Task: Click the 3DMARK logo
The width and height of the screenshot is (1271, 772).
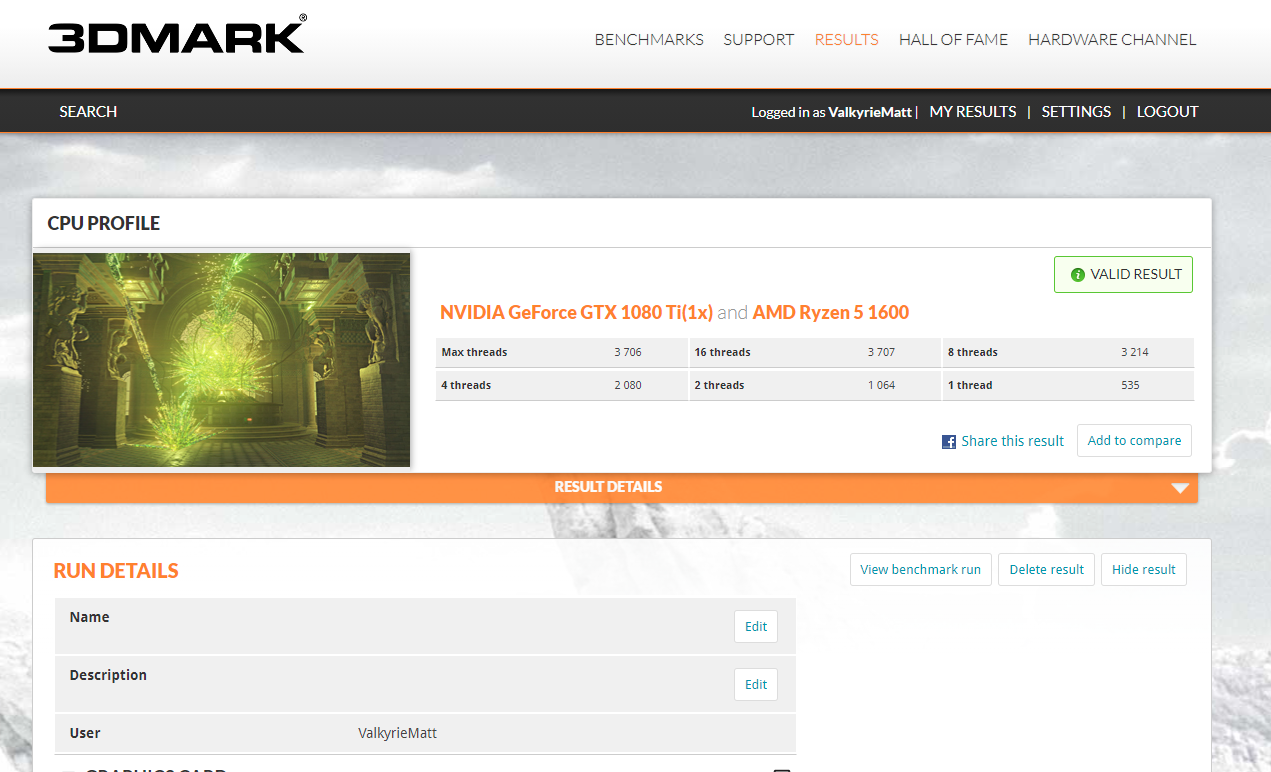Action: point(177,34)
